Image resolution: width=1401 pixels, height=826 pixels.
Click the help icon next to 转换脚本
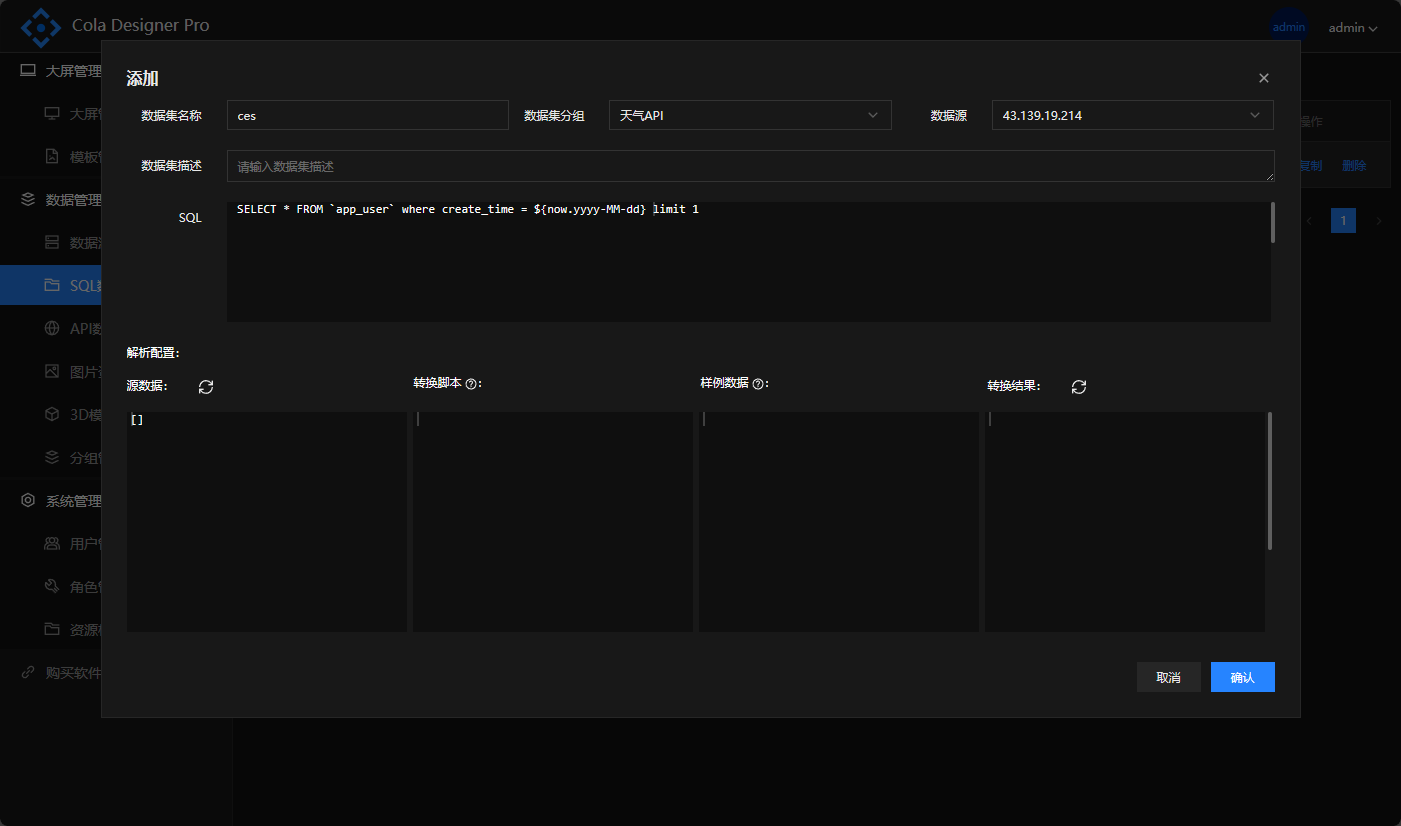point(471,384)
